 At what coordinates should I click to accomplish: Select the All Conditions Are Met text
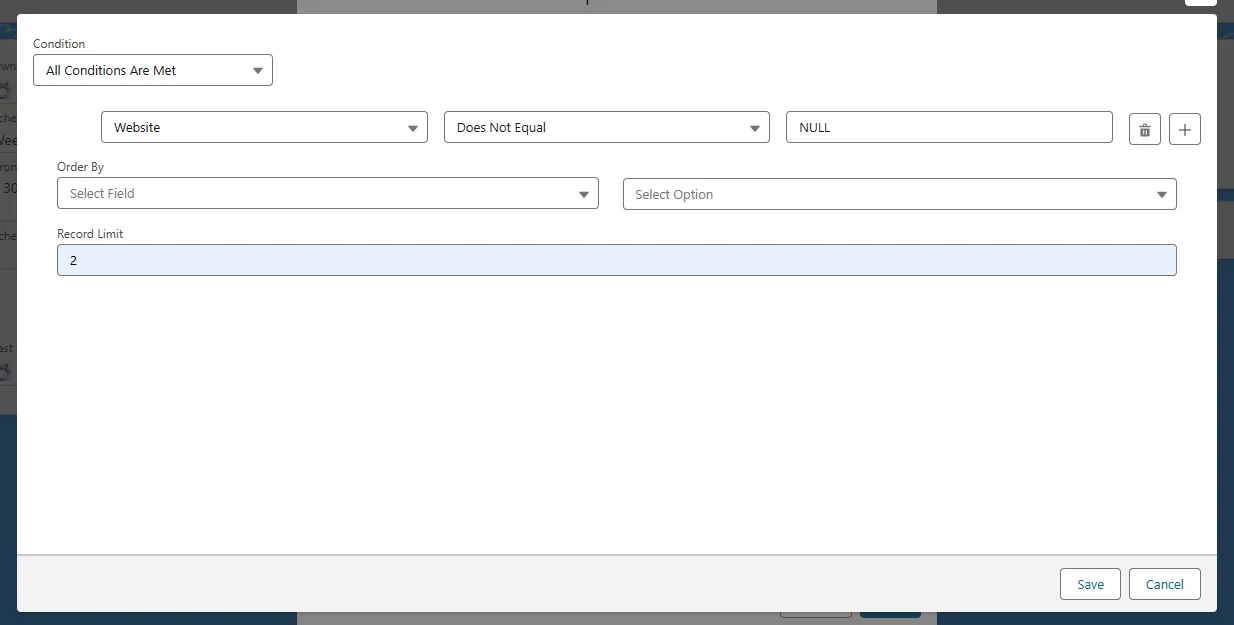click(x=111, y=71)
